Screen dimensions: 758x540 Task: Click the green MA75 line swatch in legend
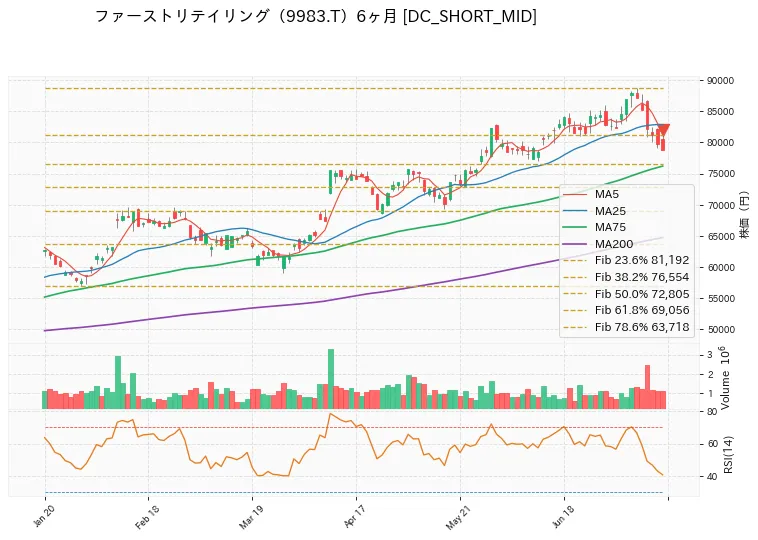click(575, 227)
